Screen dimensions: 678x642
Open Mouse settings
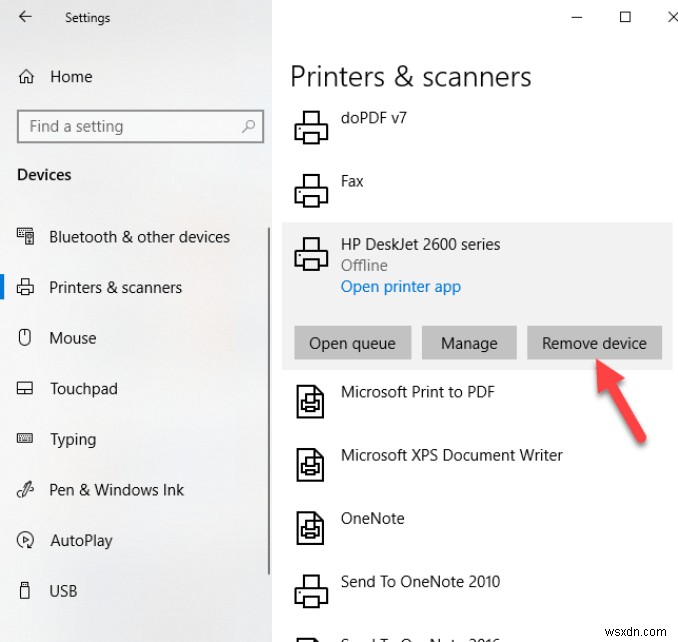point(73,338)
